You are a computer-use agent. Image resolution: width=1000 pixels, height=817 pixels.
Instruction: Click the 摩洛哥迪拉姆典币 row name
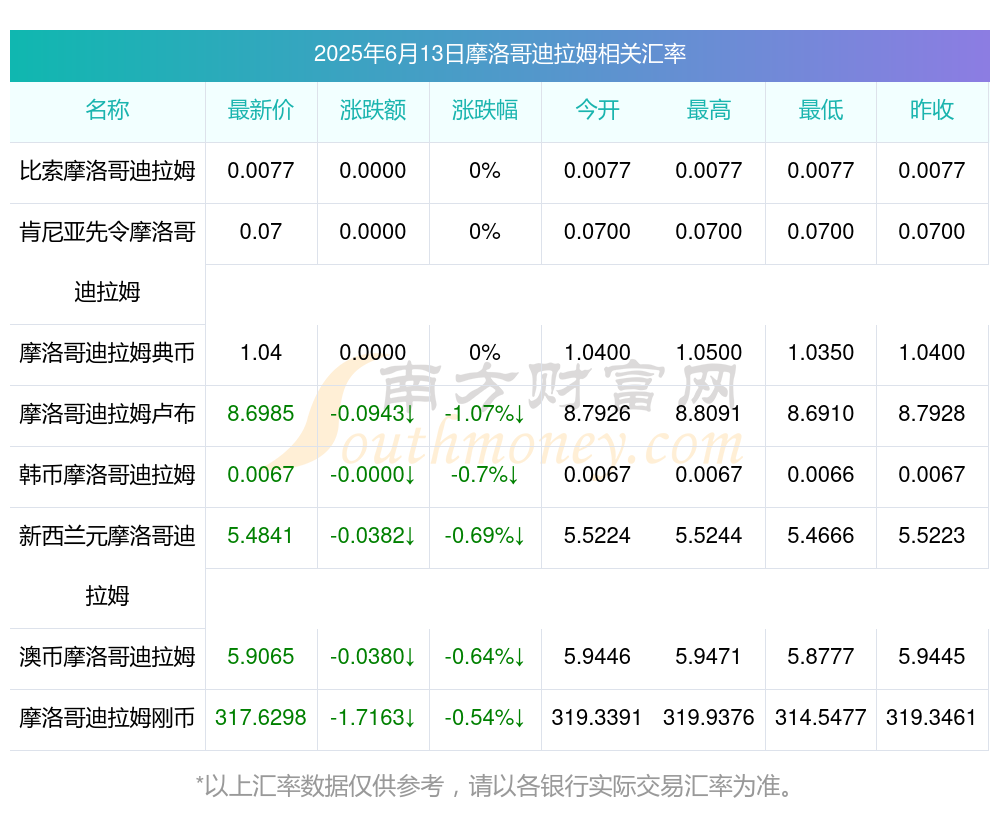107,353
